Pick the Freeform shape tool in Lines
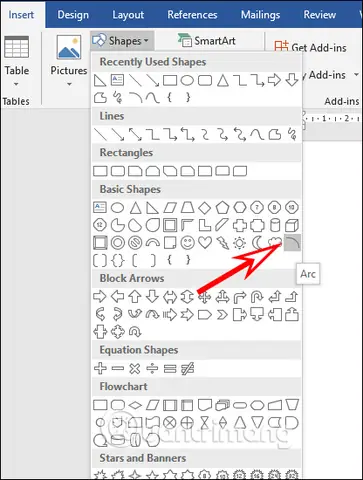 pos(275,134)
